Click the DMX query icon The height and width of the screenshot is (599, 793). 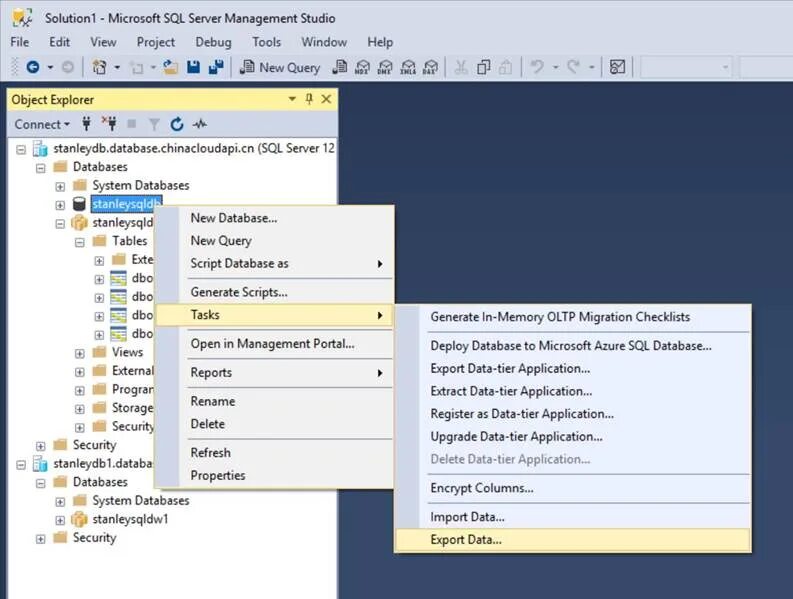(385, 67)
